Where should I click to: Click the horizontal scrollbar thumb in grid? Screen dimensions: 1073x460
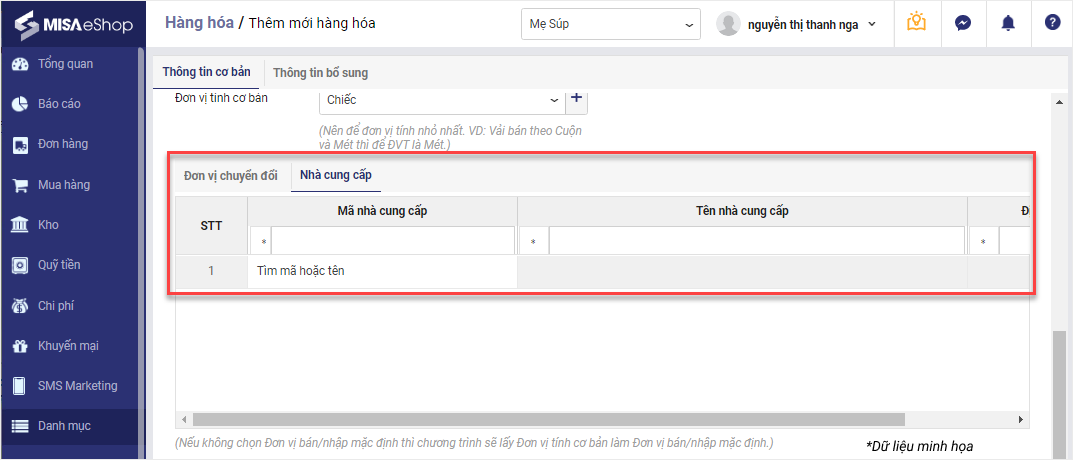(x=549, y=419)
